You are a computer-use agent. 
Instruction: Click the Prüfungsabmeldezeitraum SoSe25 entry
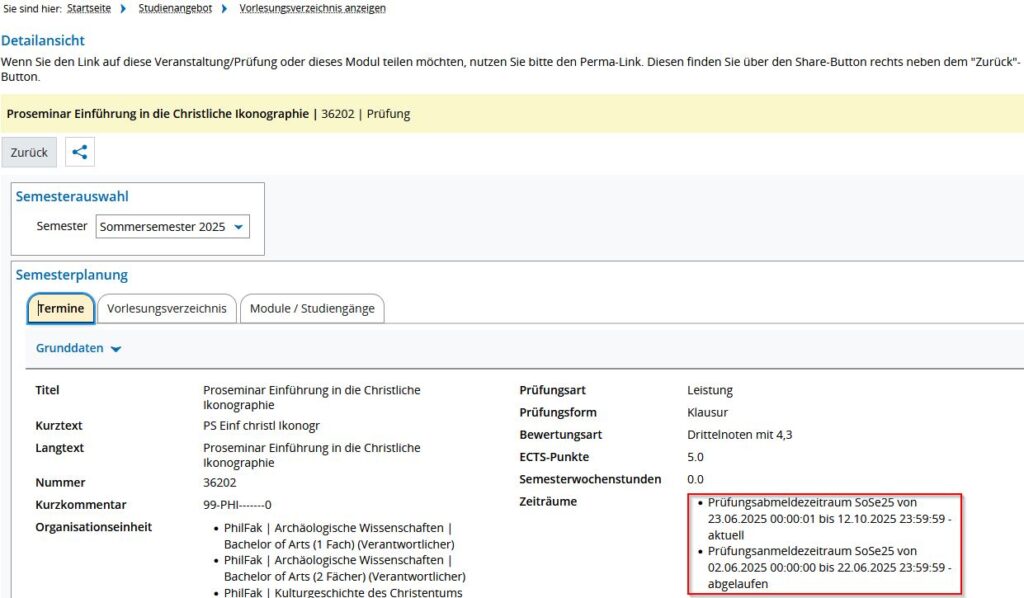[x=829, y=519]
